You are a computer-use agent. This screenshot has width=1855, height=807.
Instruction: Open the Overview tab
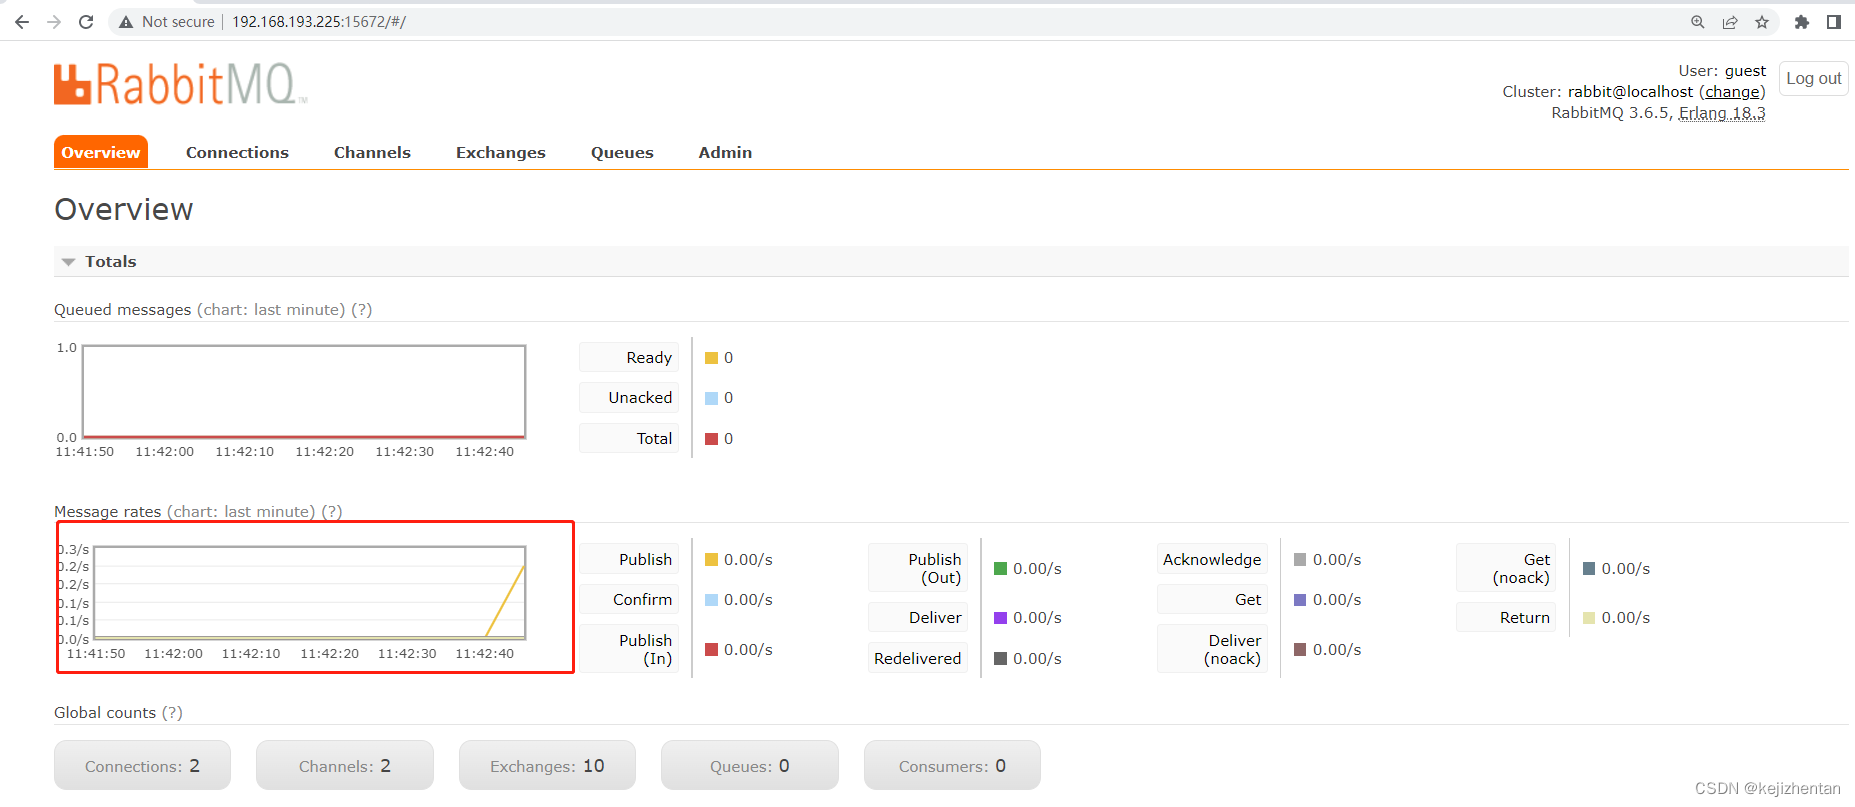coord(101,152)
